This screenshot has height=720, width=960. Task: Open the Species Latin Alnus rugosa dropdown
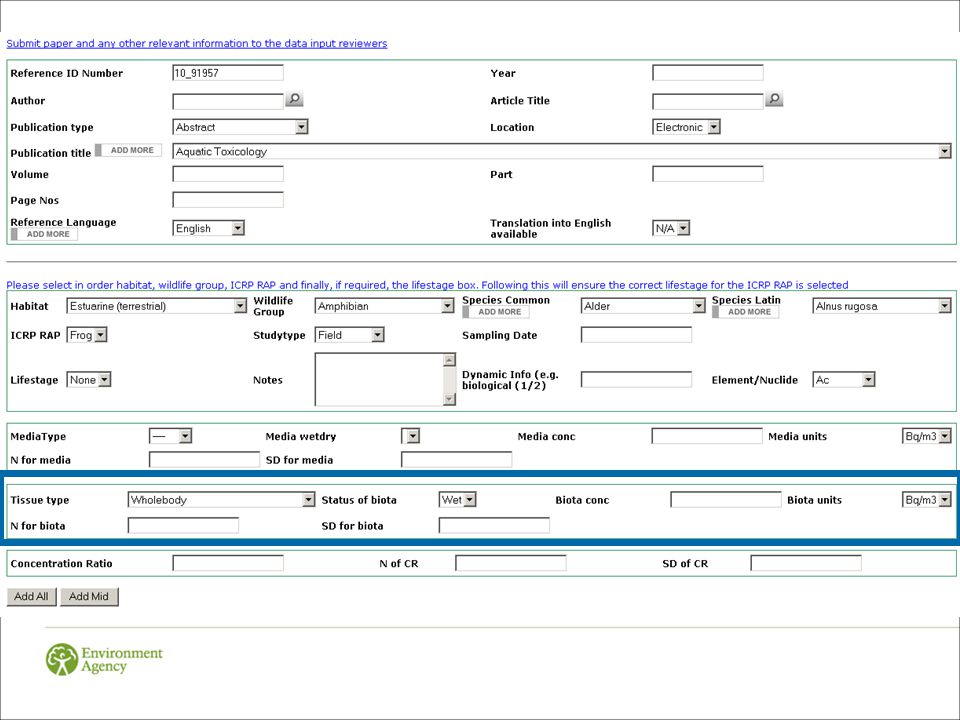[x=882, y=306]
